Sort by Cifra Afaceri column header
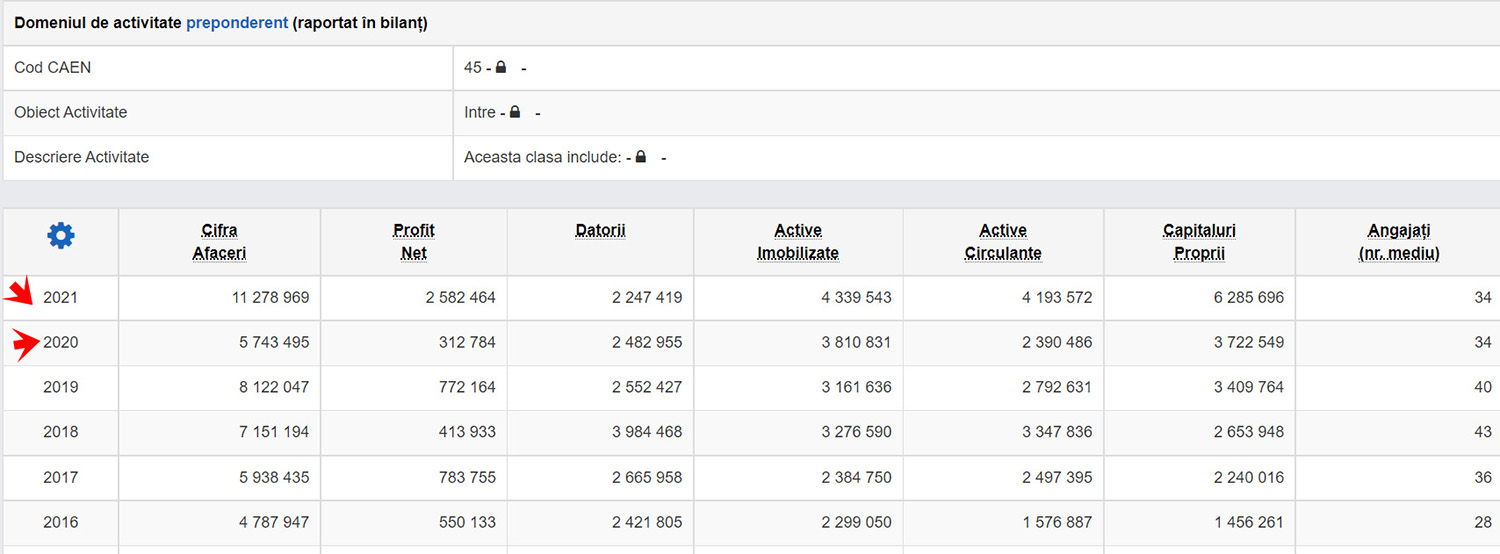This screenshot has height=554, width=1500. tap(219, 242)
